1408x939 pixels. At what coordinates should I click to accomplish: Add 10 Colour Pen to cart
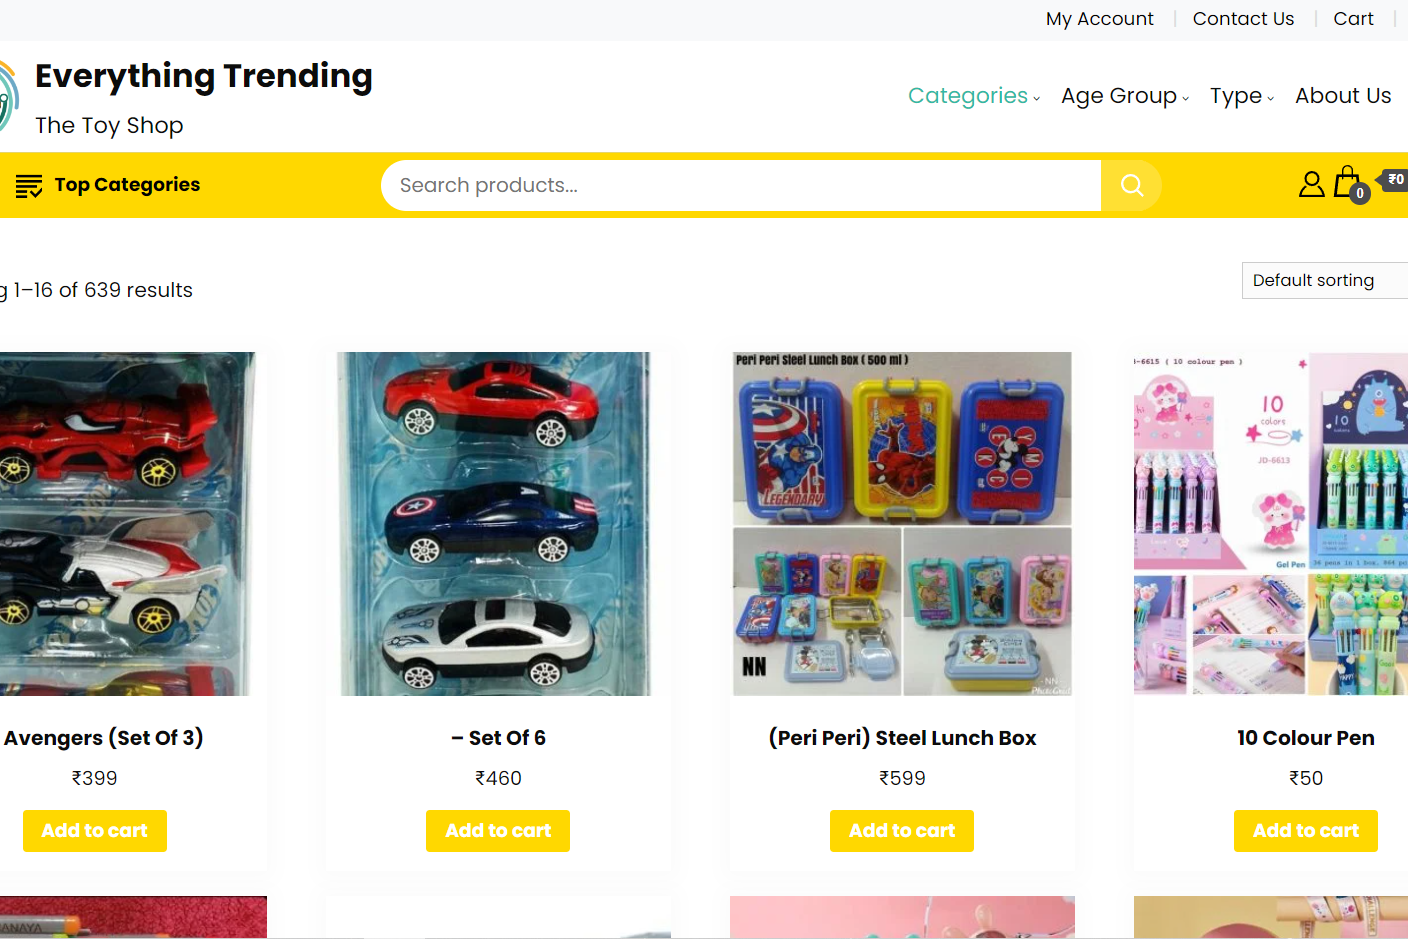click(1305, 831)
